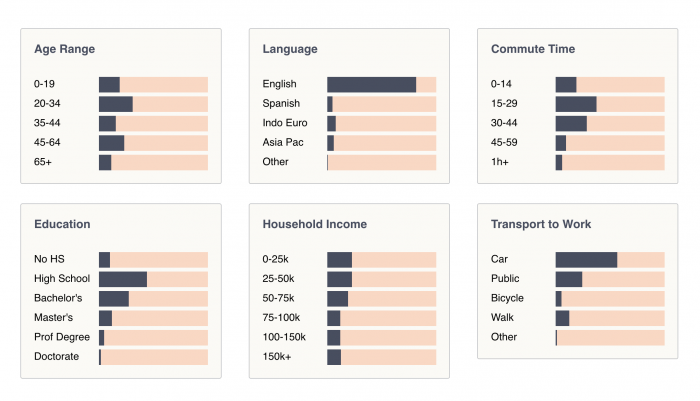Viewport: 700px width, 401px height.
Task: Select the Doctorate row label
Action: (x=56, y=356)
